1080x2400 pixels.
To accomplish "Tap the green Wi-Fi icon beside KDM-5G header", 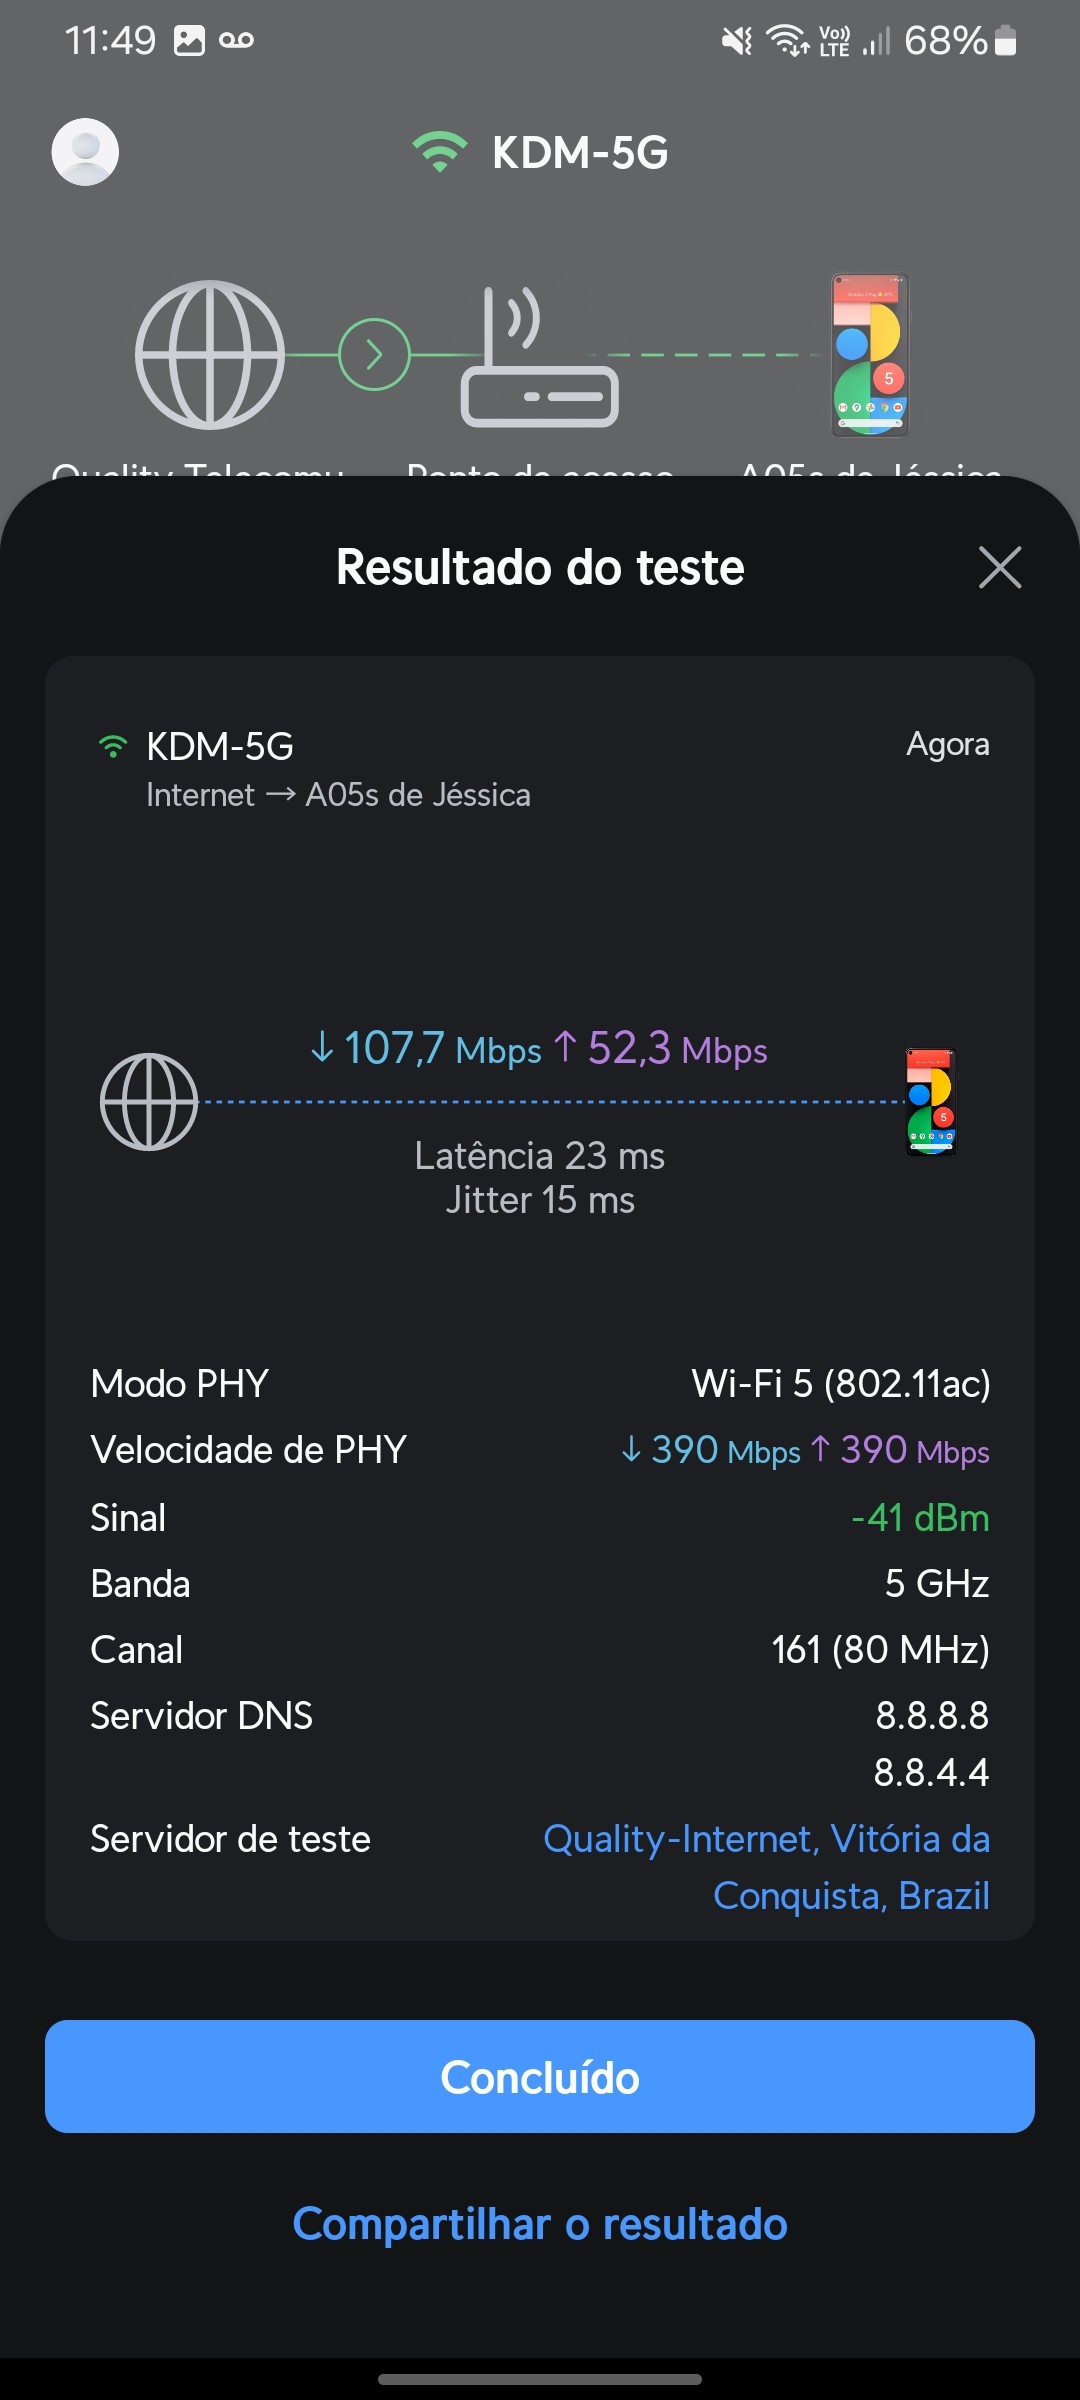I will coord(439,152).
